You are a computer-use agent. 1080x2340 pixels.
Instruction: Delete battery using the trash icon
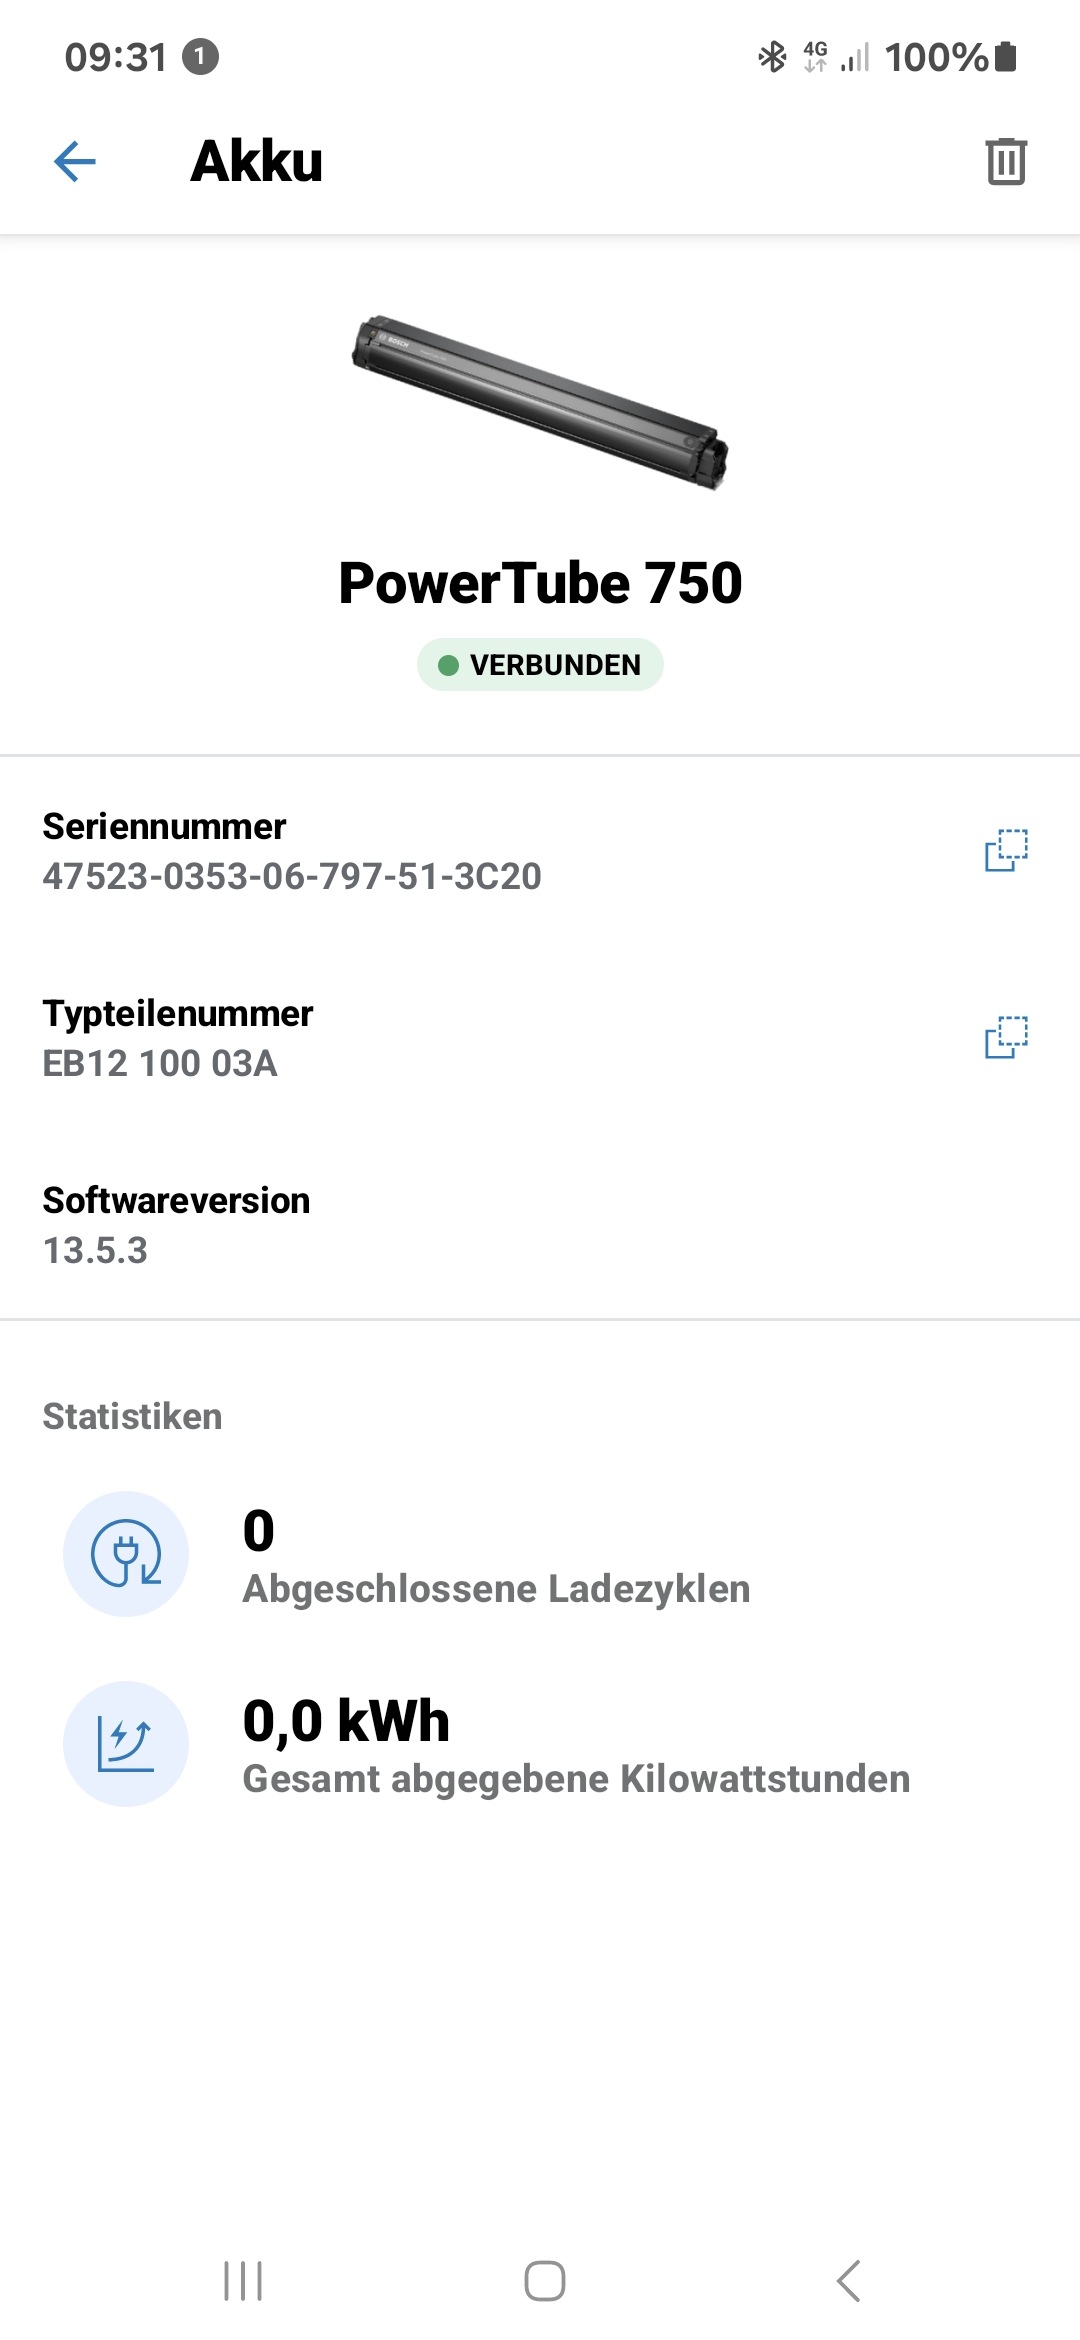(1006, 161)
